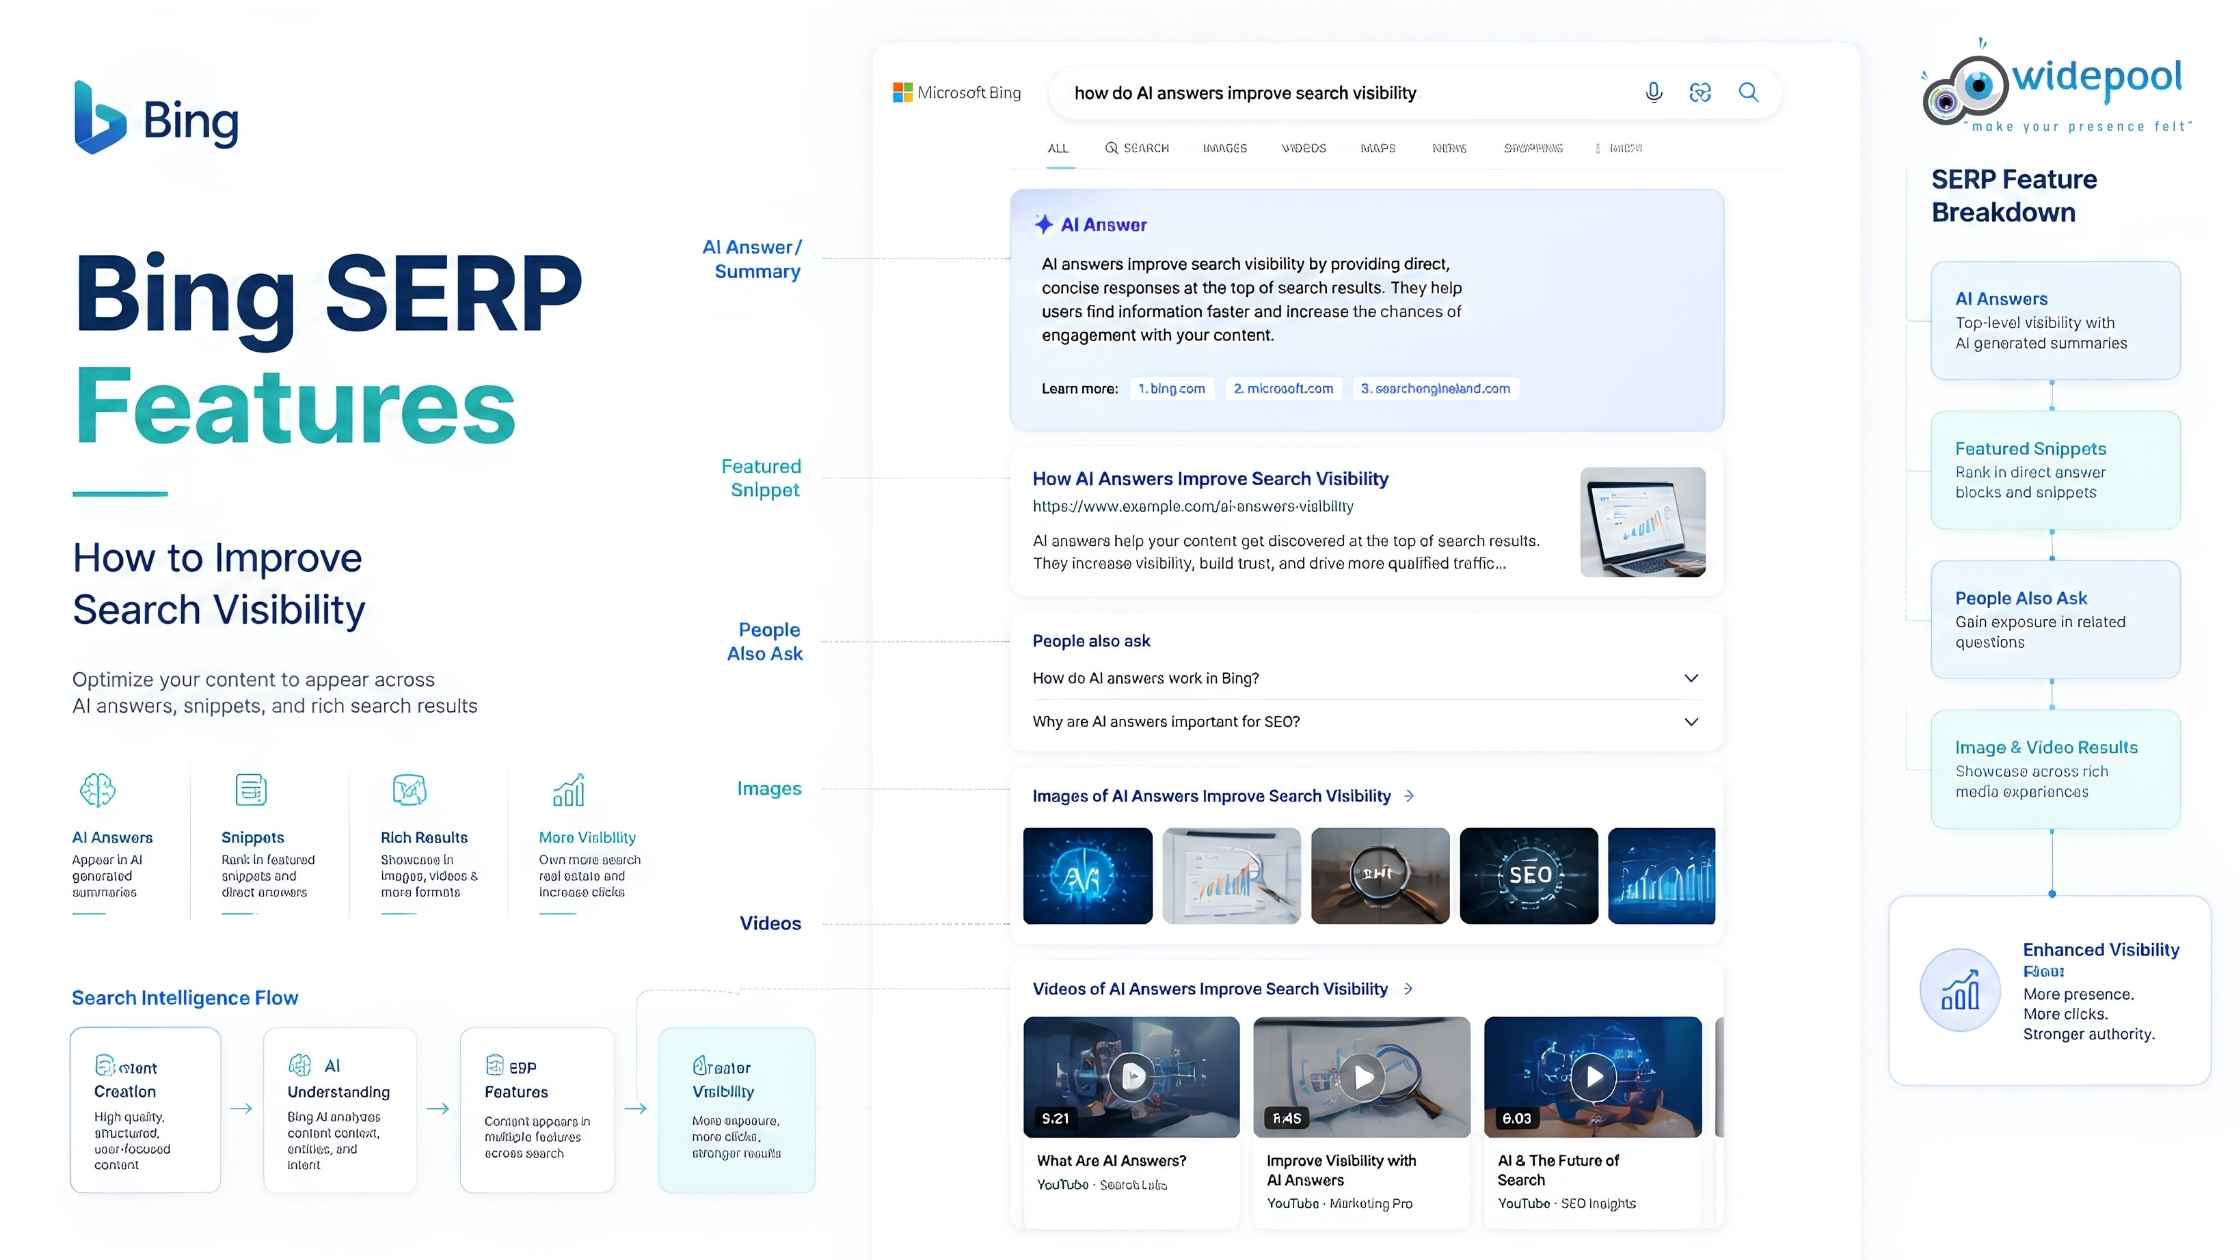Click the glowing AI brain image thumbnail
The width and height of the screenshot is (2240, 1260).
pyautogui.click(x=1088, y=876)
